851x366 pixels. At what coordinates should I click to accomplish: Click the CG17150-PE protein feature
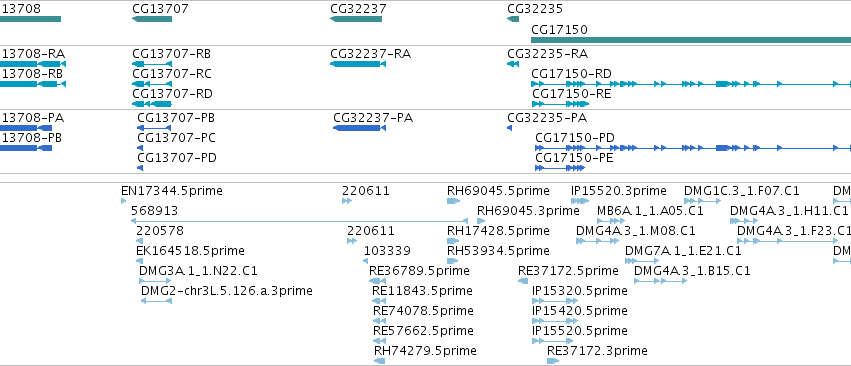[560, 168]
